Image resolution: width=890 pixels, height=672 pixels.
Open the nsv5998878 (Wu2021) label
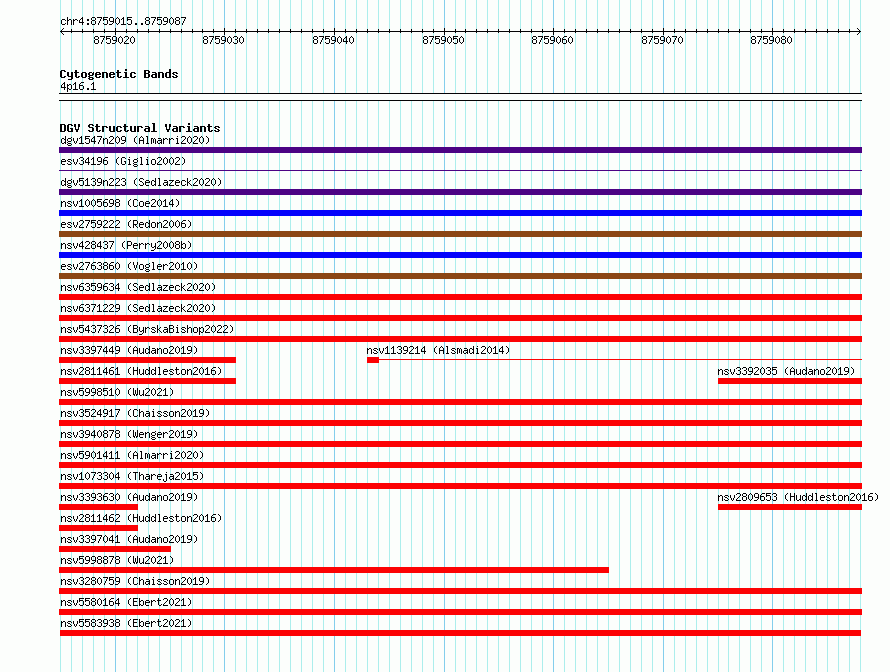click(x=117, y=560)
